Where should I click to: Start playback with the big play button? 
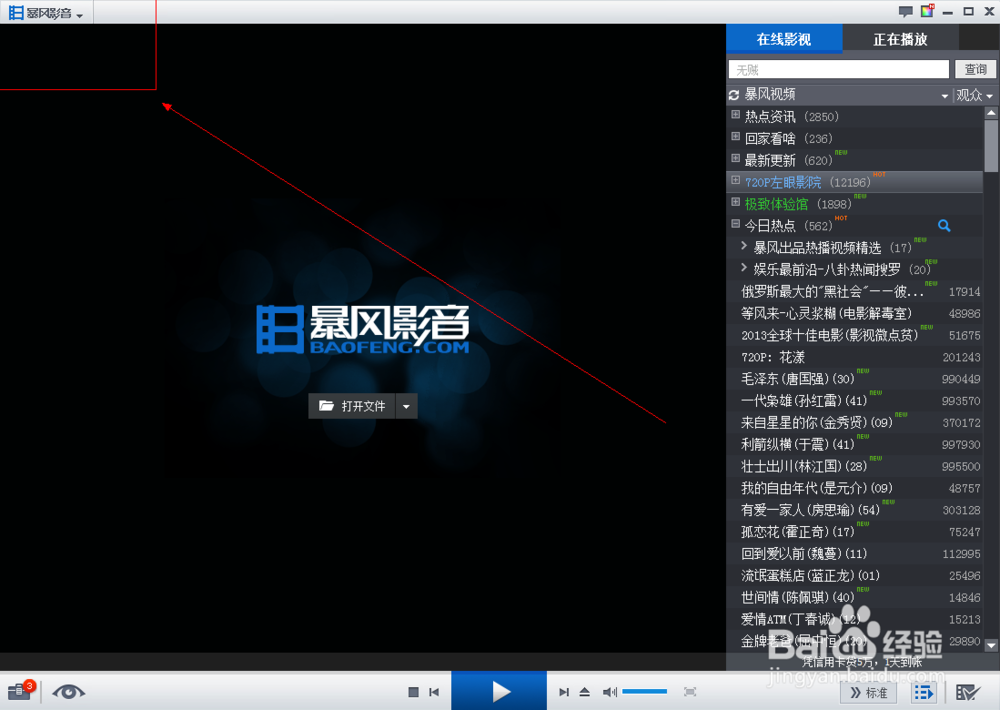[499, 691]
